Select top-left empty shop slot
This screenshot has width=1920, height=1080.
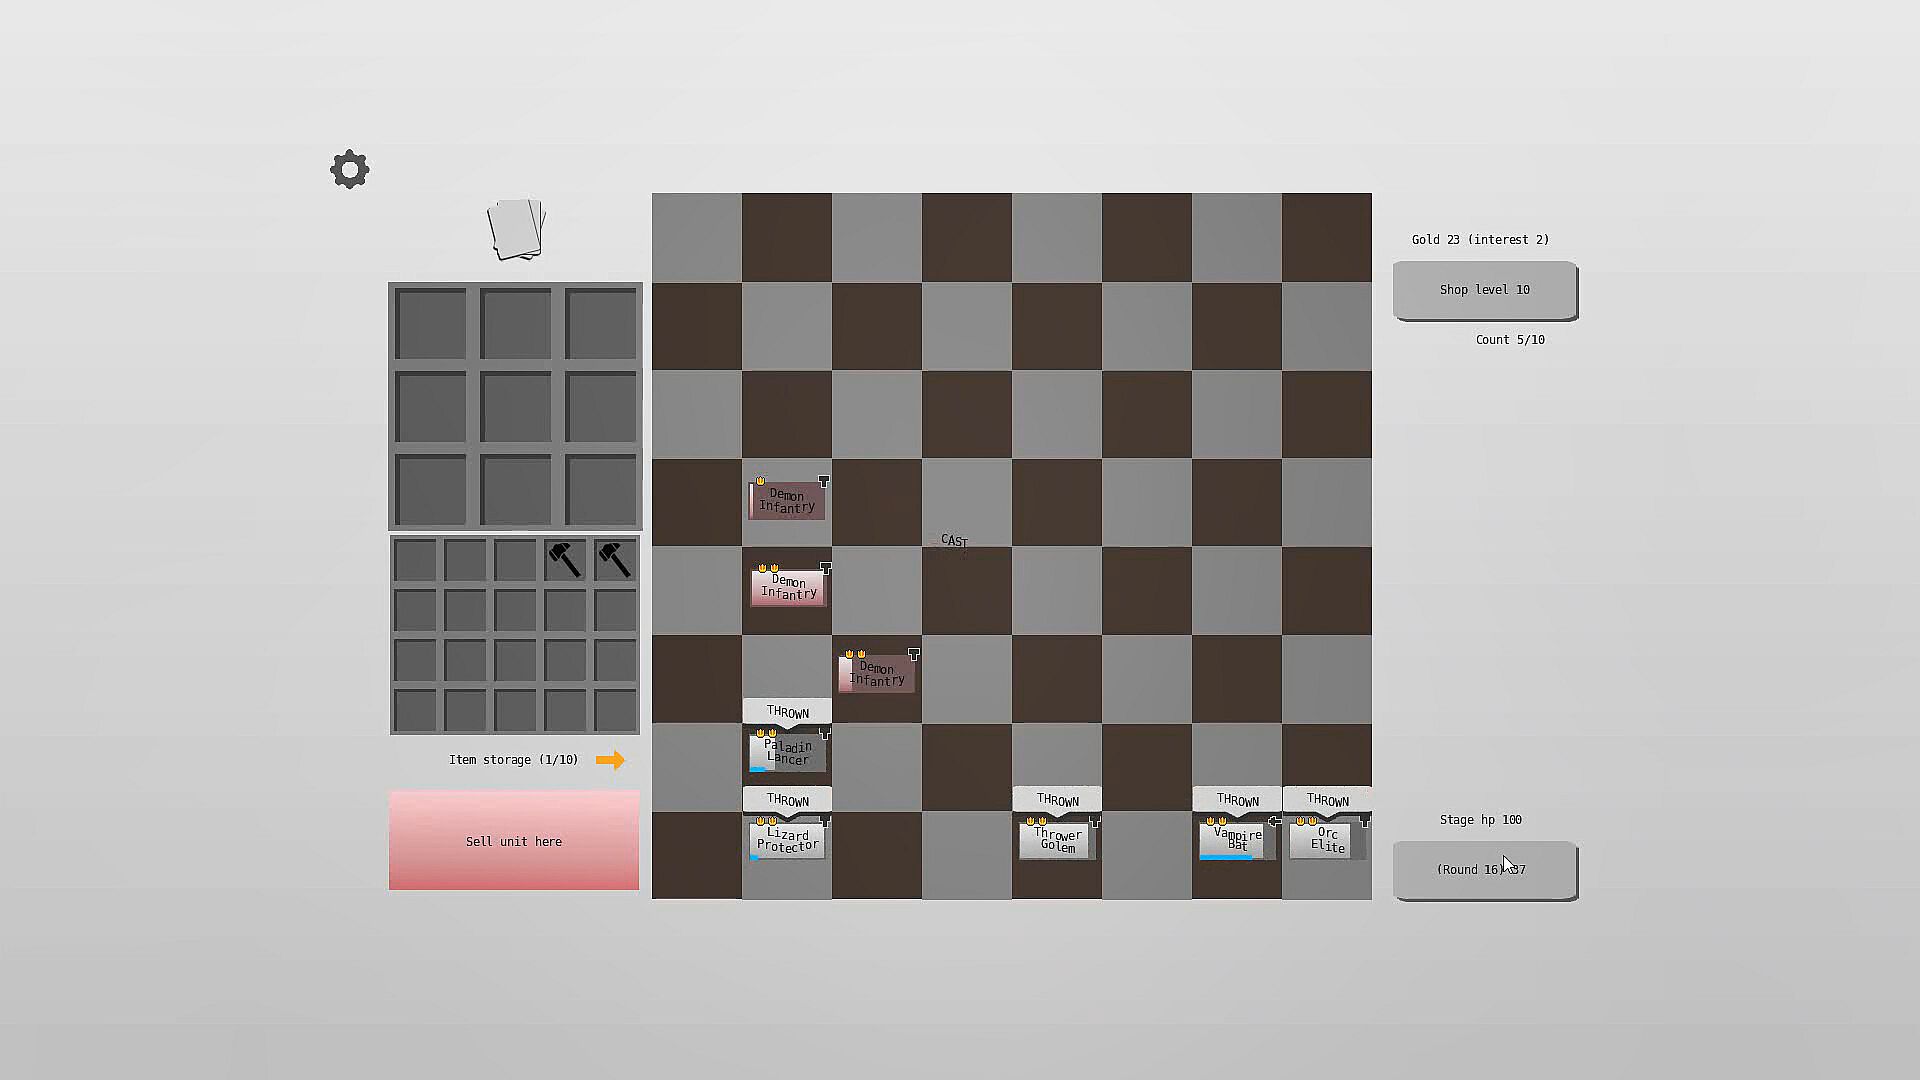pos(430,323)
